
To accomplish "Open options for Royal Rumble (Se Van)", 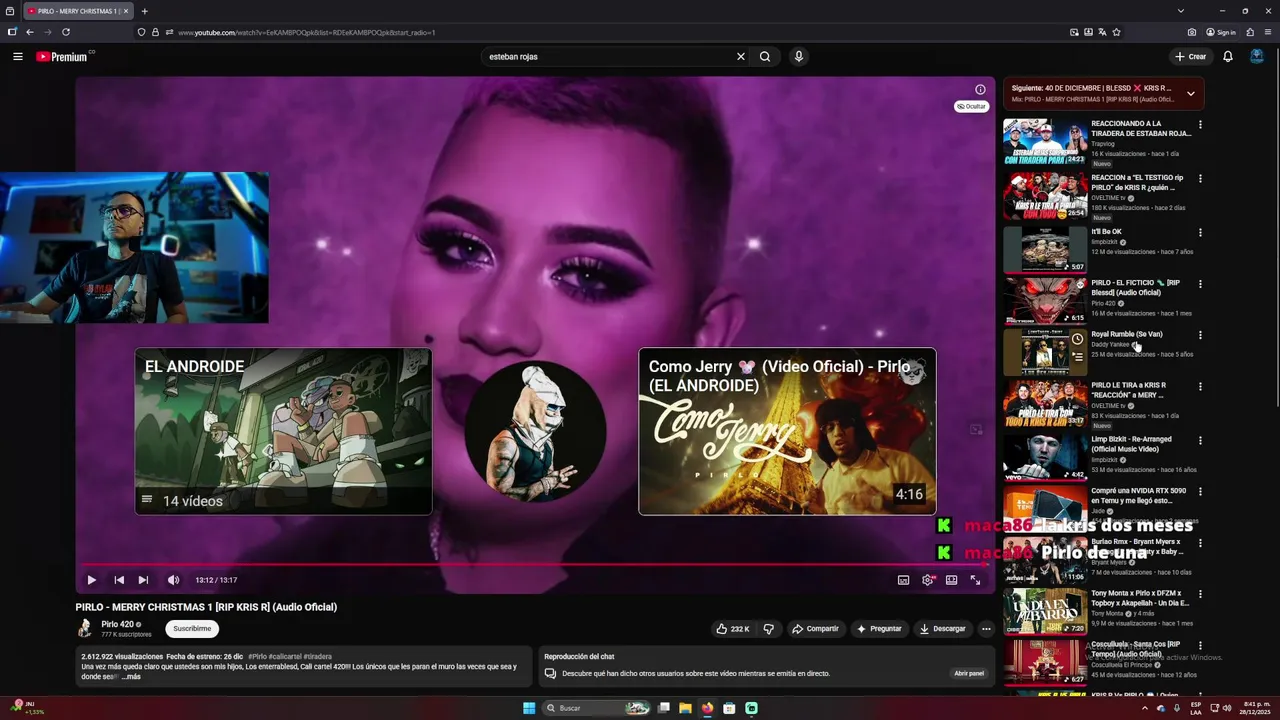I will coord(1200,335).
